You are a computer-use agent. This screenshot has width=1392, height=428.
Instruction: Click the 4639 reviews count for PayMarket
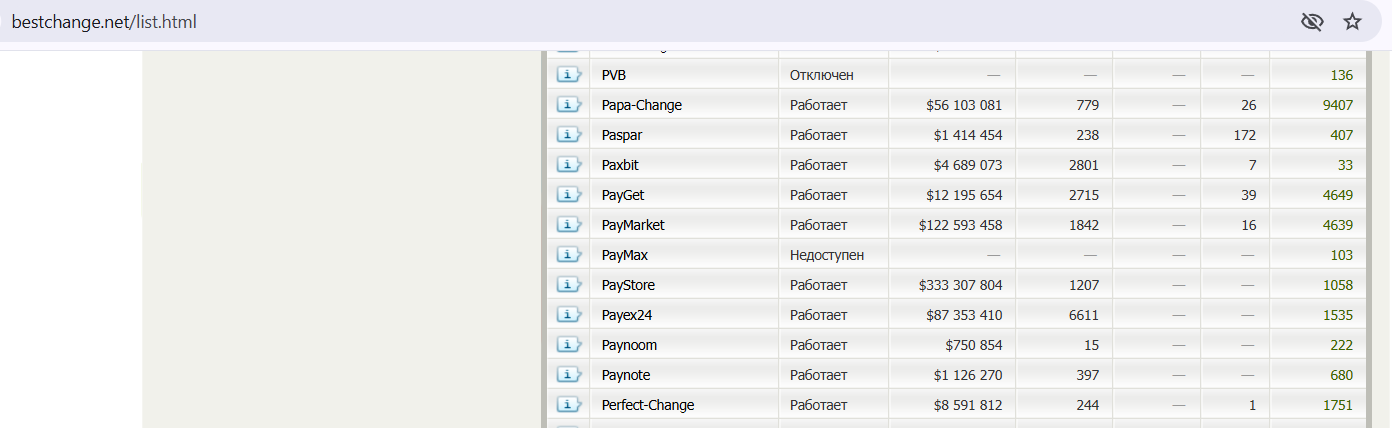pyautogui.click(x=1337, y=225)
